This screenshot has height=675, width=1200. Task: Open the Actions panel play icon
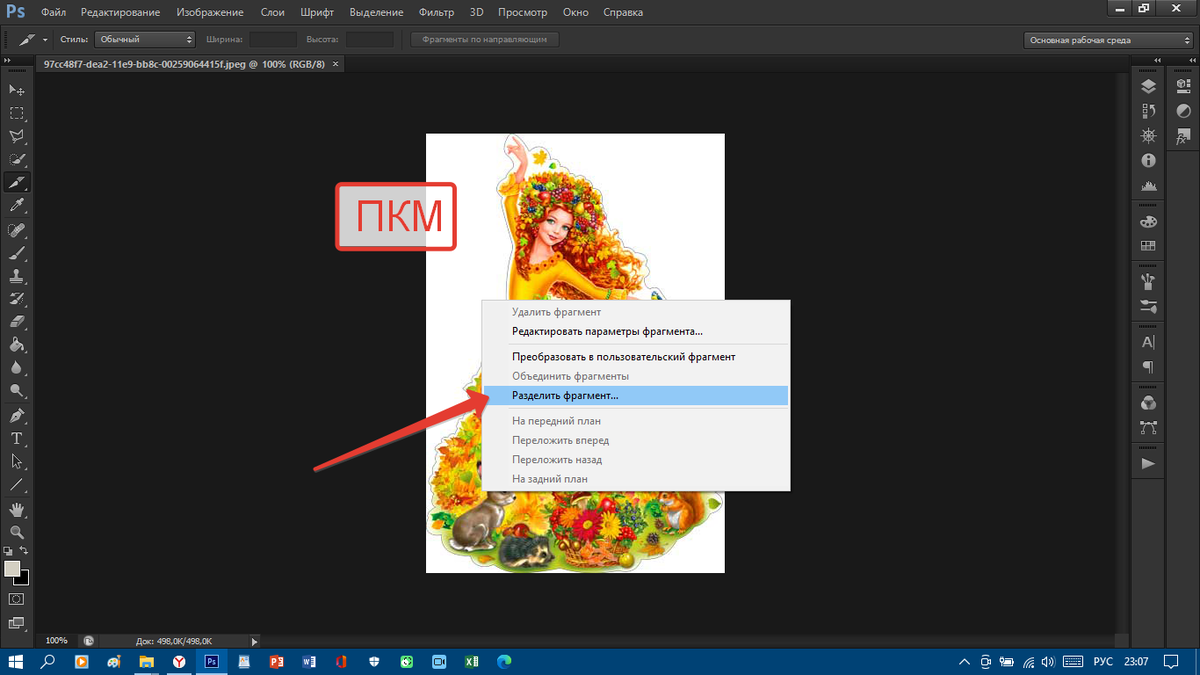coord(1148,464)
